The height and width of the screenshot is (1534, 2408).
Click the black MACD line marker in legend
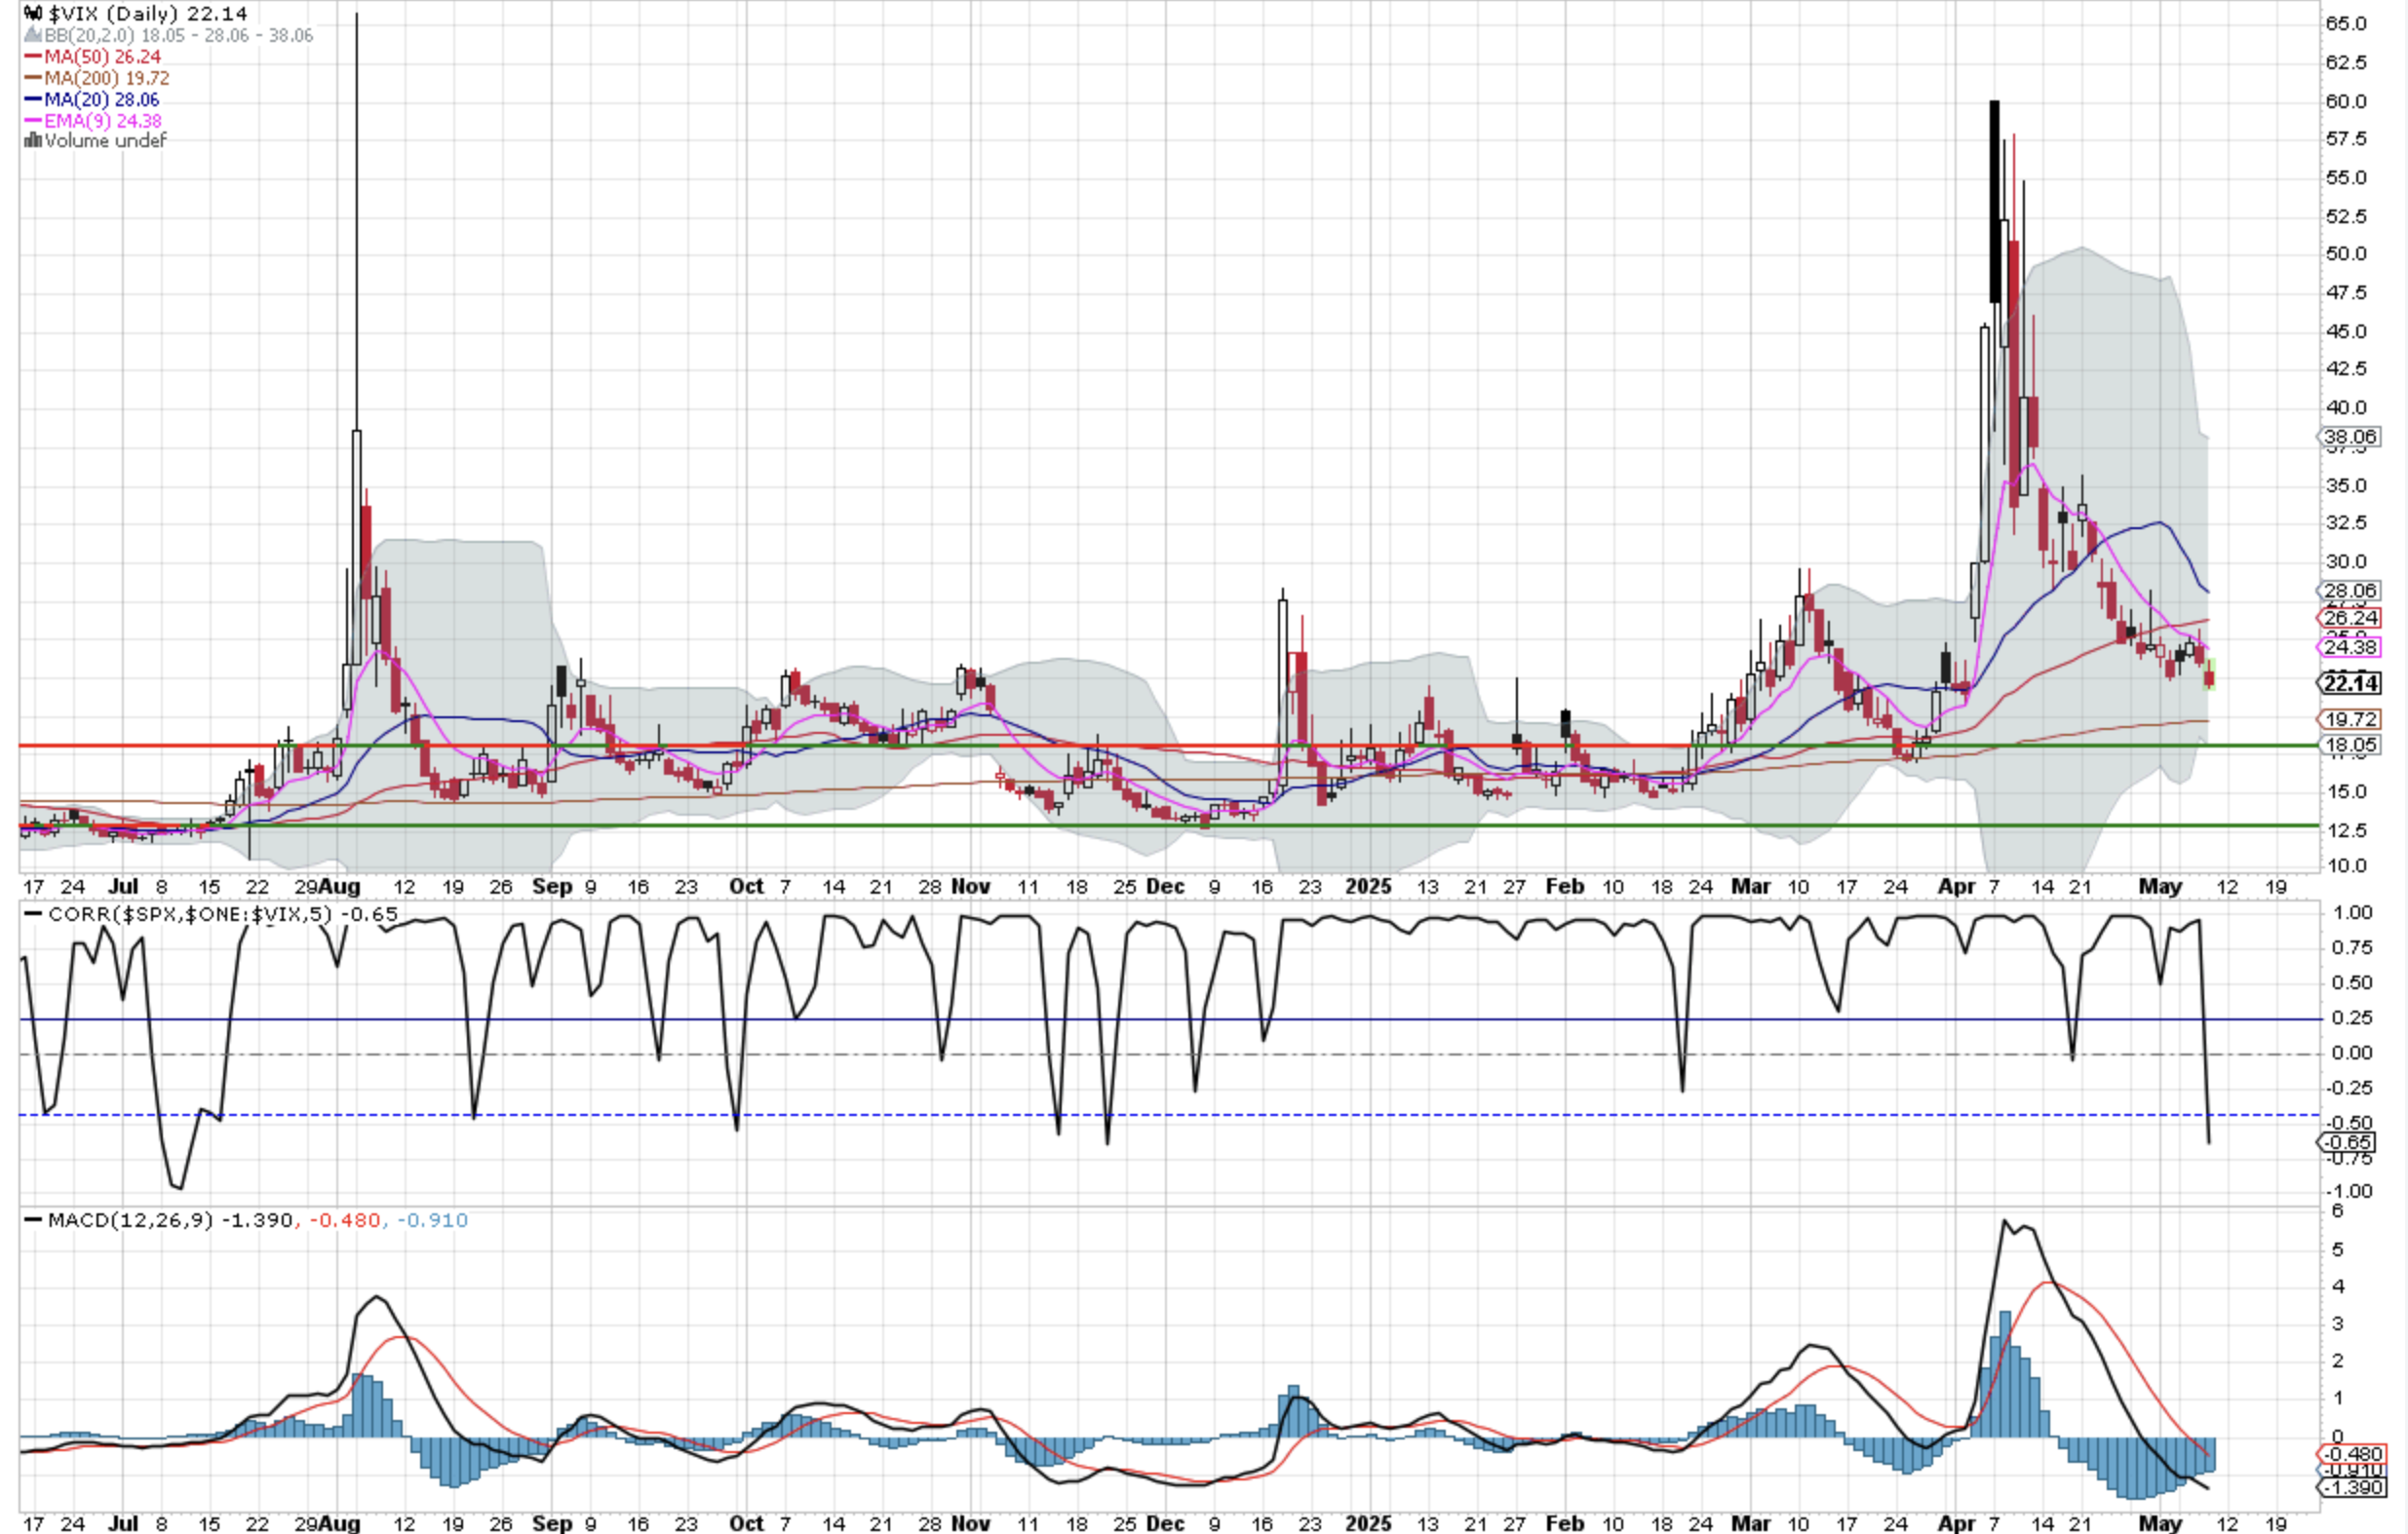33,1220
